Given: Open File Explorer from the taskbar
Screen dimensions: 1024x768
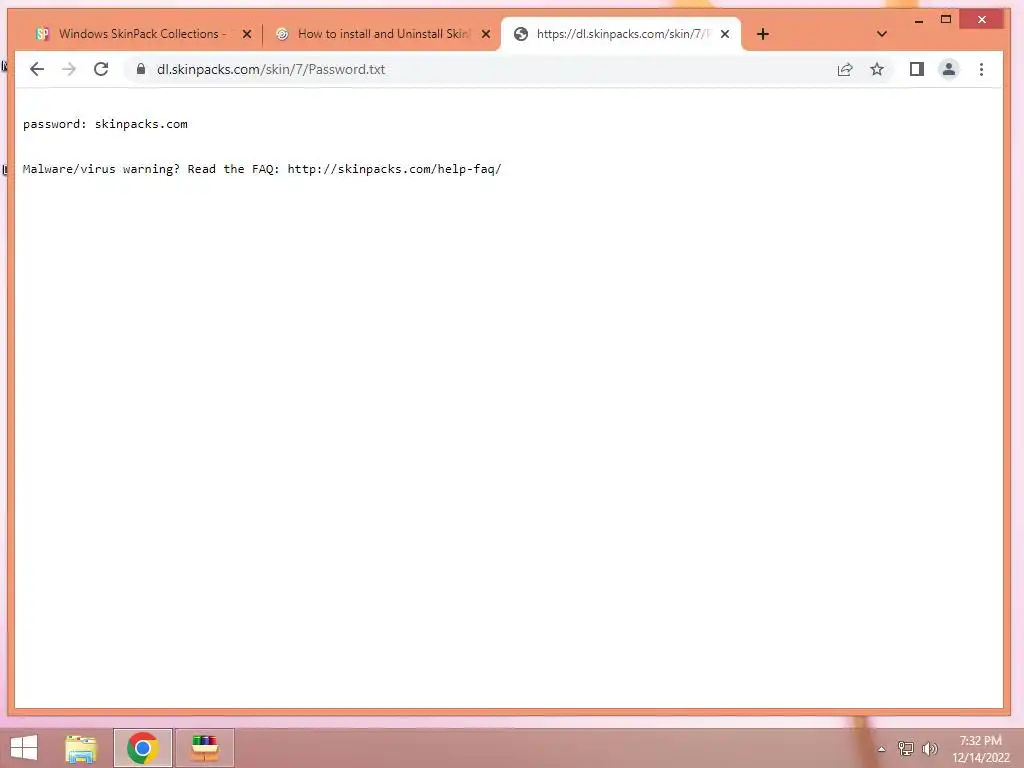Looking at the screenshot, I should (x=81, y=748).
